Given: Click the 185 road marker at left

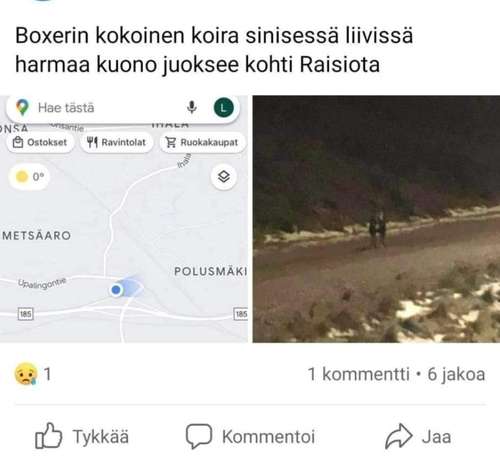Looking at the screenshot, I should pyautogui.click(x=26, y=314).
